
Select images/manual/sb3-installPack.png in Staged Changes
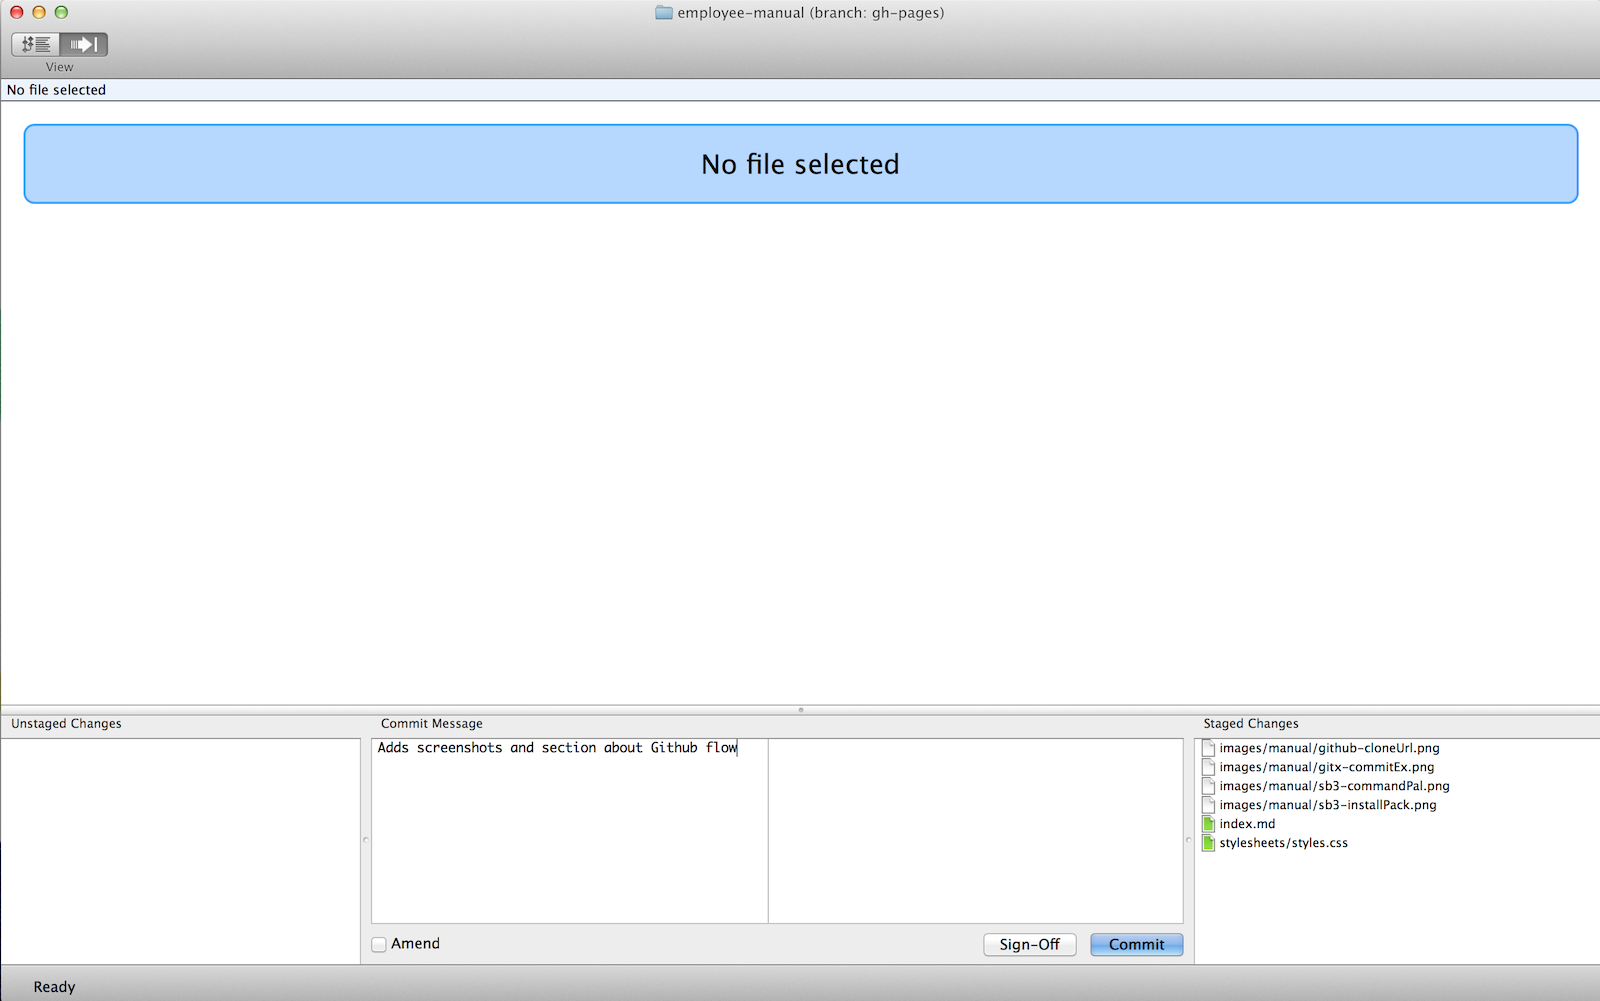tap(1327, 805)
